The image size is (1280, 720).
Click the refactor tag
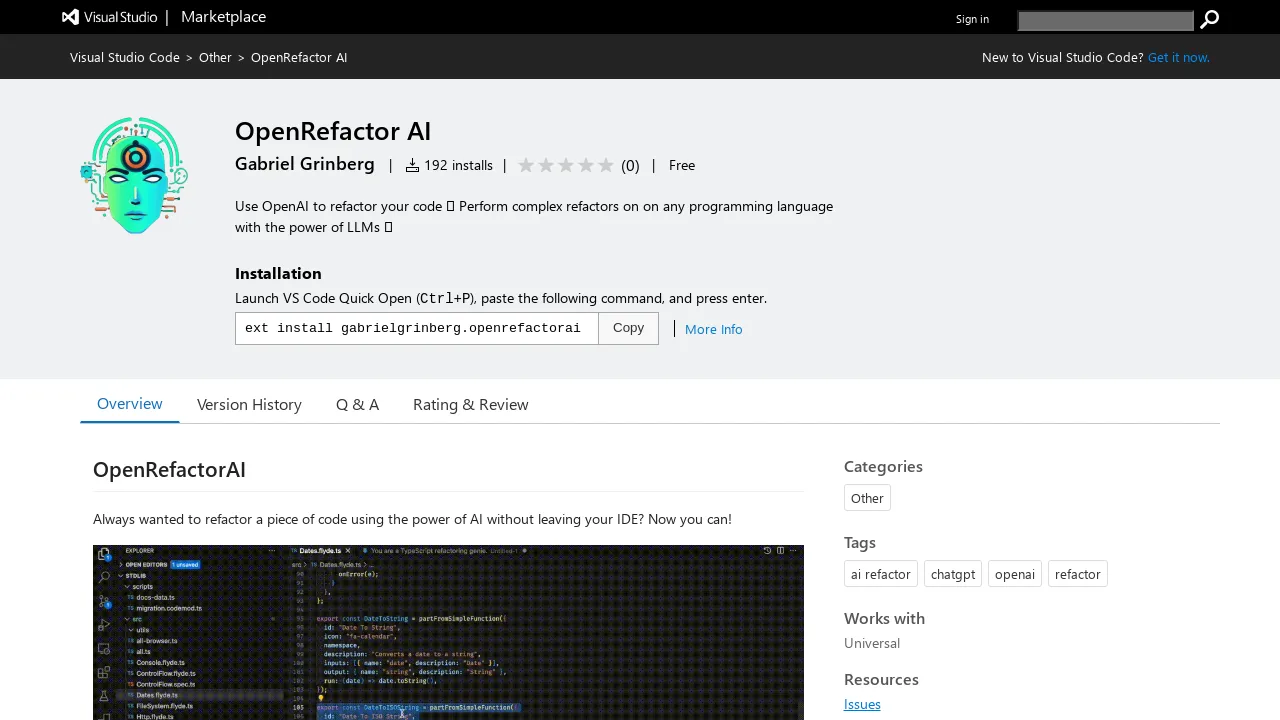tap(1077, 574)
